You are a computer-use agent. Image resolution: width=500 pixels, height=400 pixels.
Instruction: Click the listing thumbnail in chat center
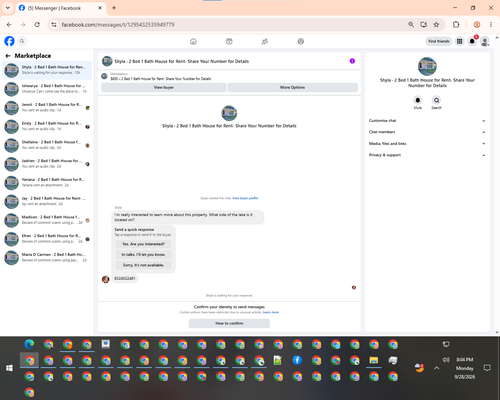pyautogui.click(x=229, y=113)
